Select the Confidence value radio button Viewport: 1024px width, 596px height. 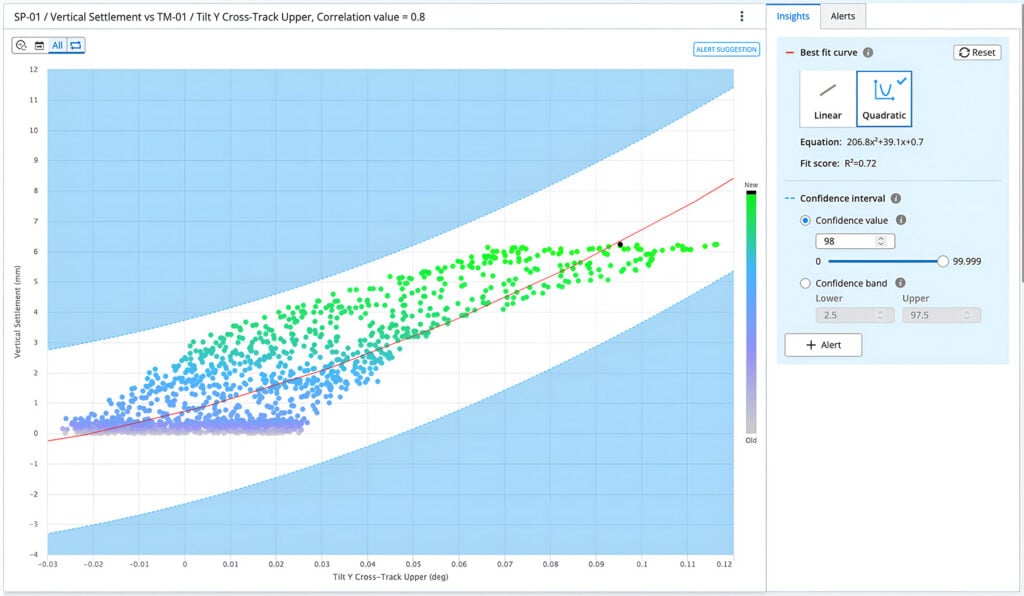pos(805,220)
